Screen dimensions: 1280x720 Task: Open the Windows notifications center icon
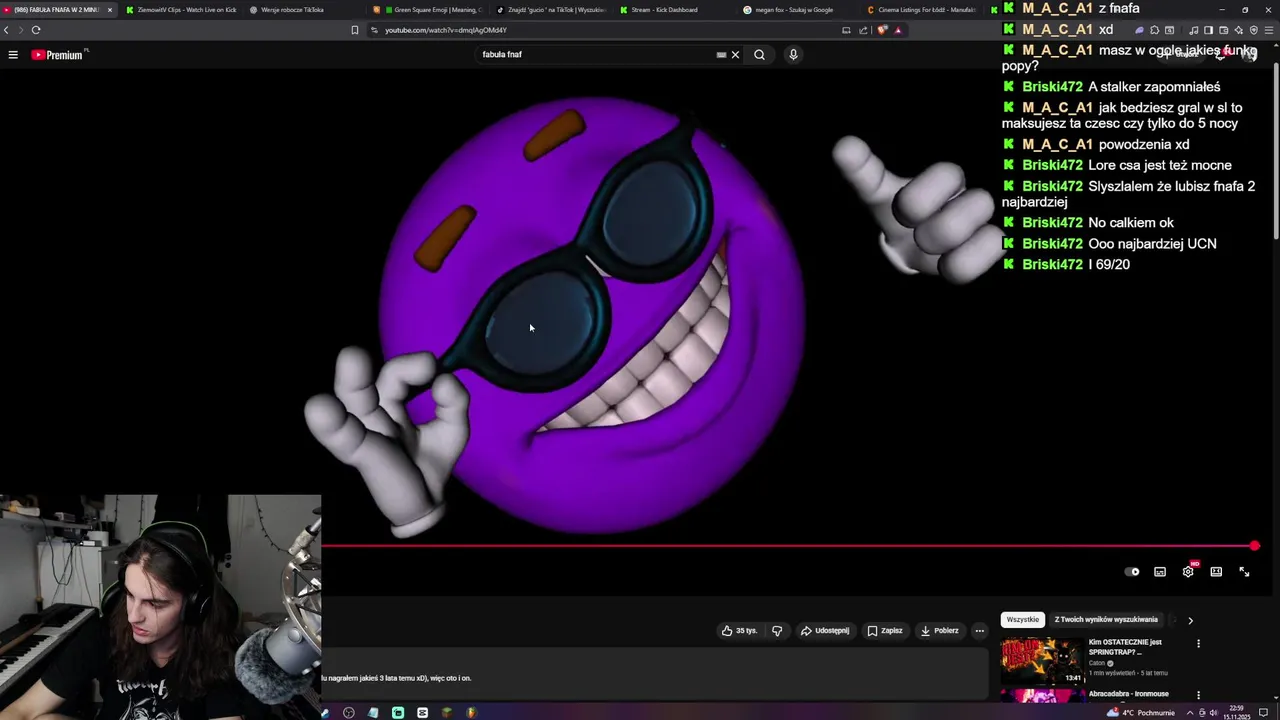click(1263, 713)
